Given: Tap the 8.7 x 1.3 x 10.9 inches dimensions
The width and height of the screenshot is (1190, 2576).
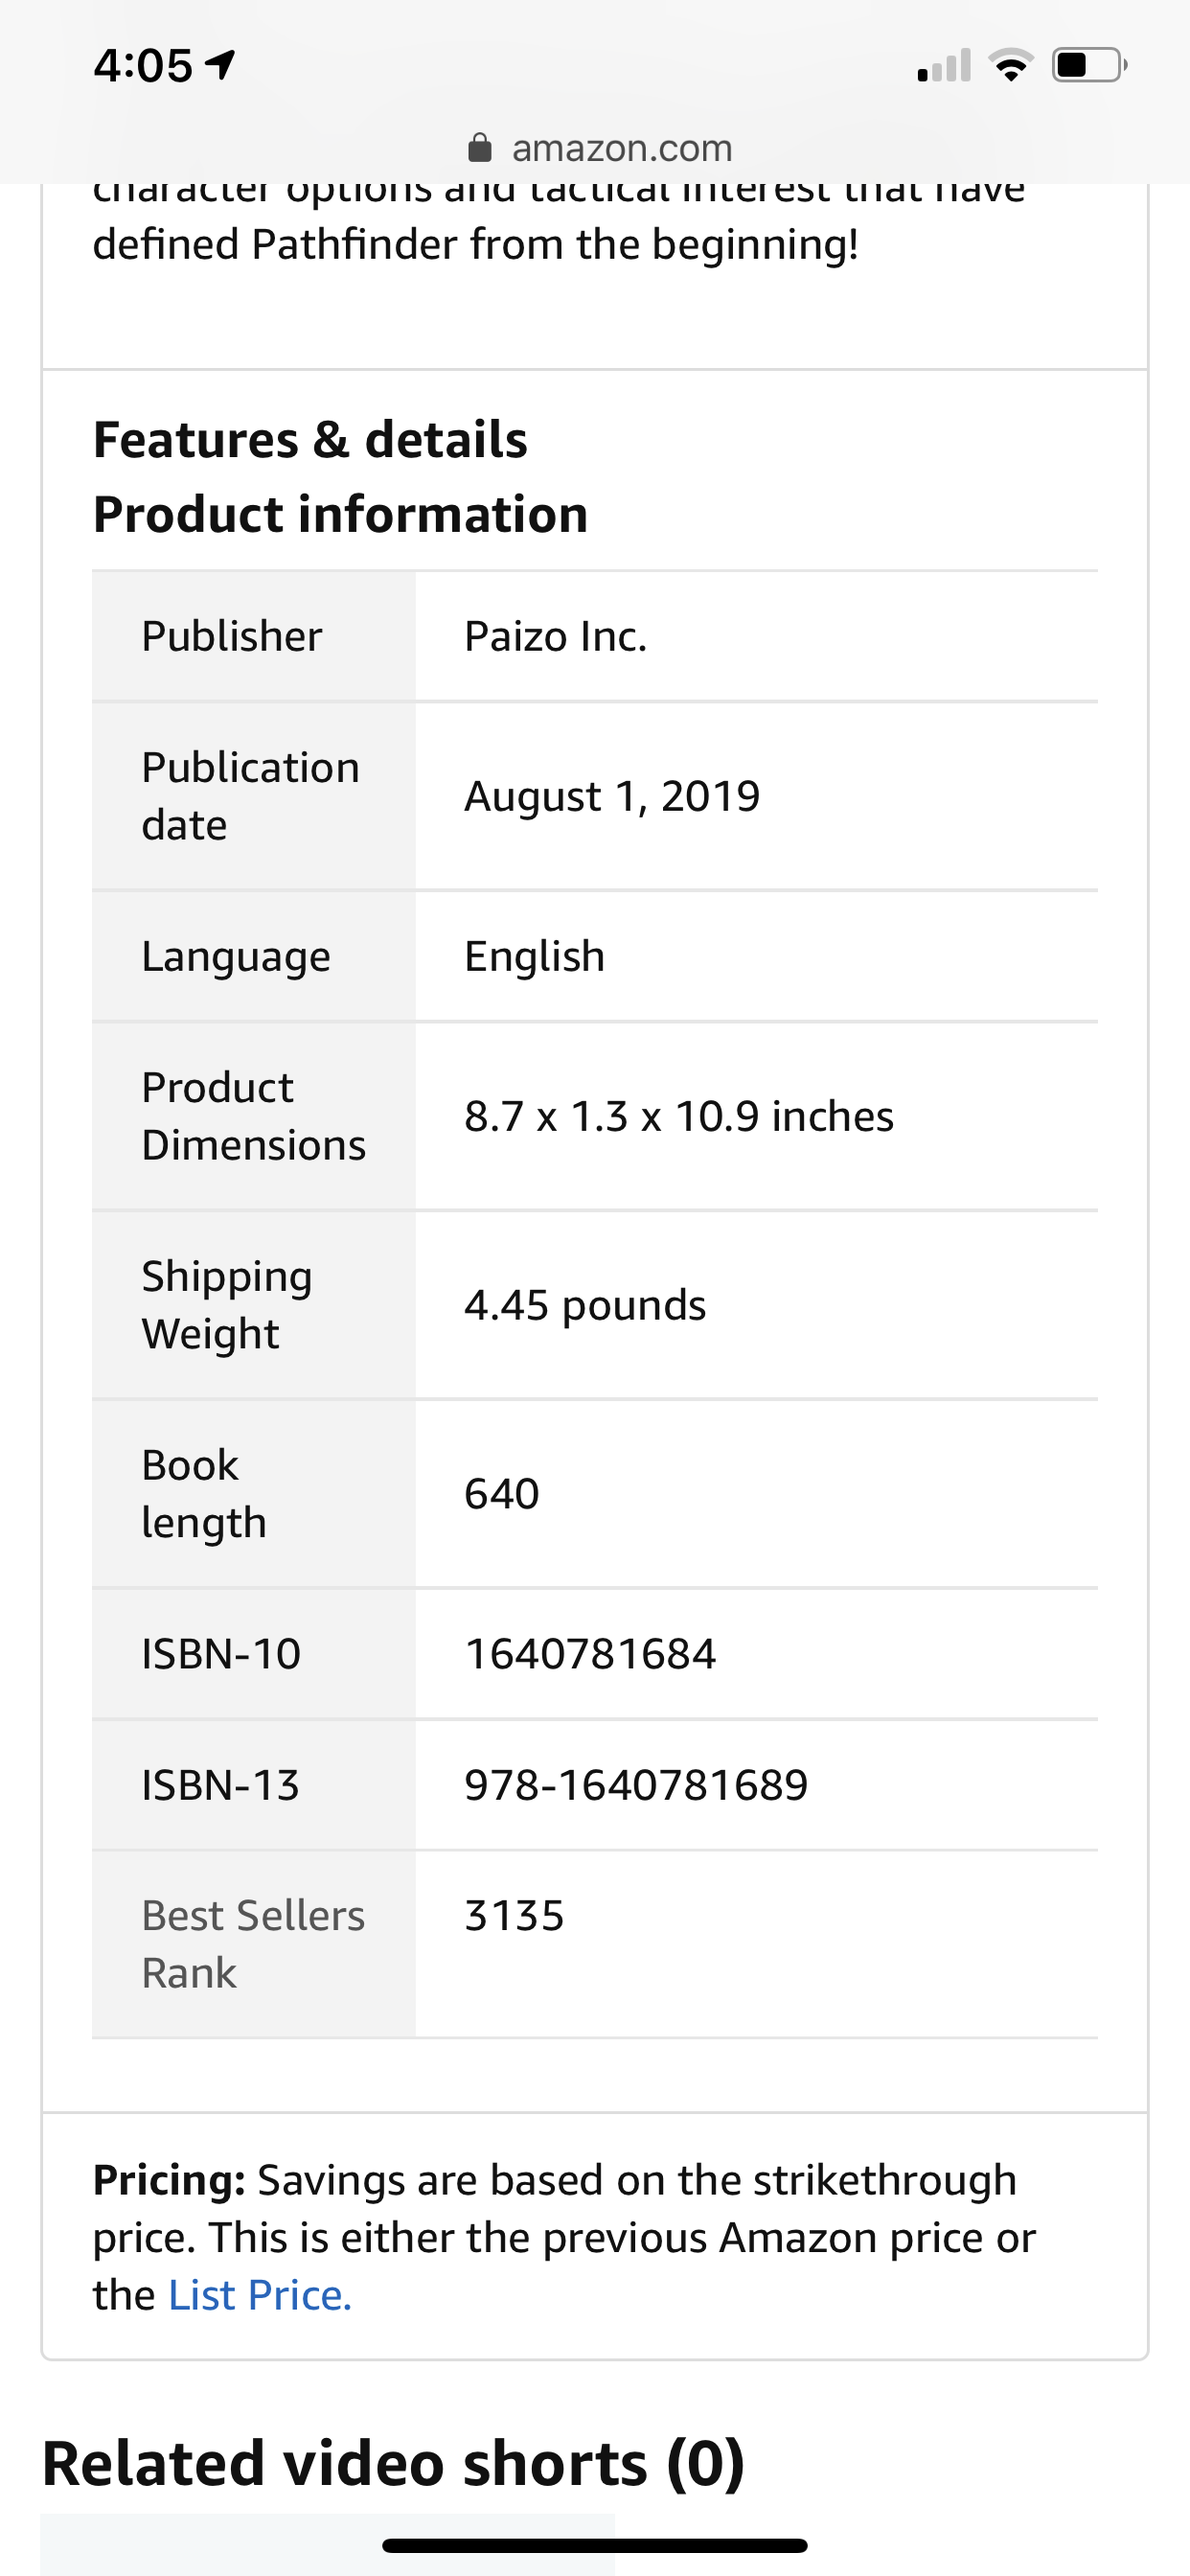Looking at the screenshot, I should [x=679, y=1116].
